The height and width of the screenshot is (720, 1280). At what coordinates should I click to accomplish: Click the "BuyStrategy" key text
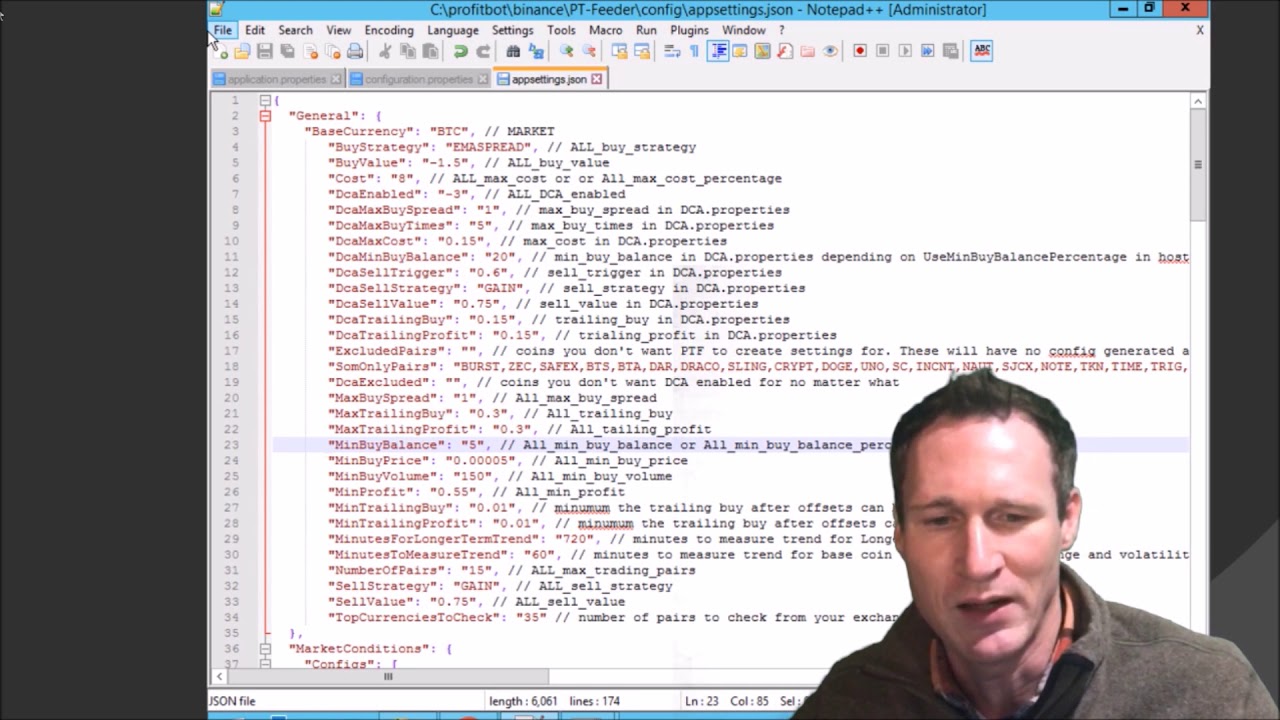pyautogui.click(x=380, y=147)
